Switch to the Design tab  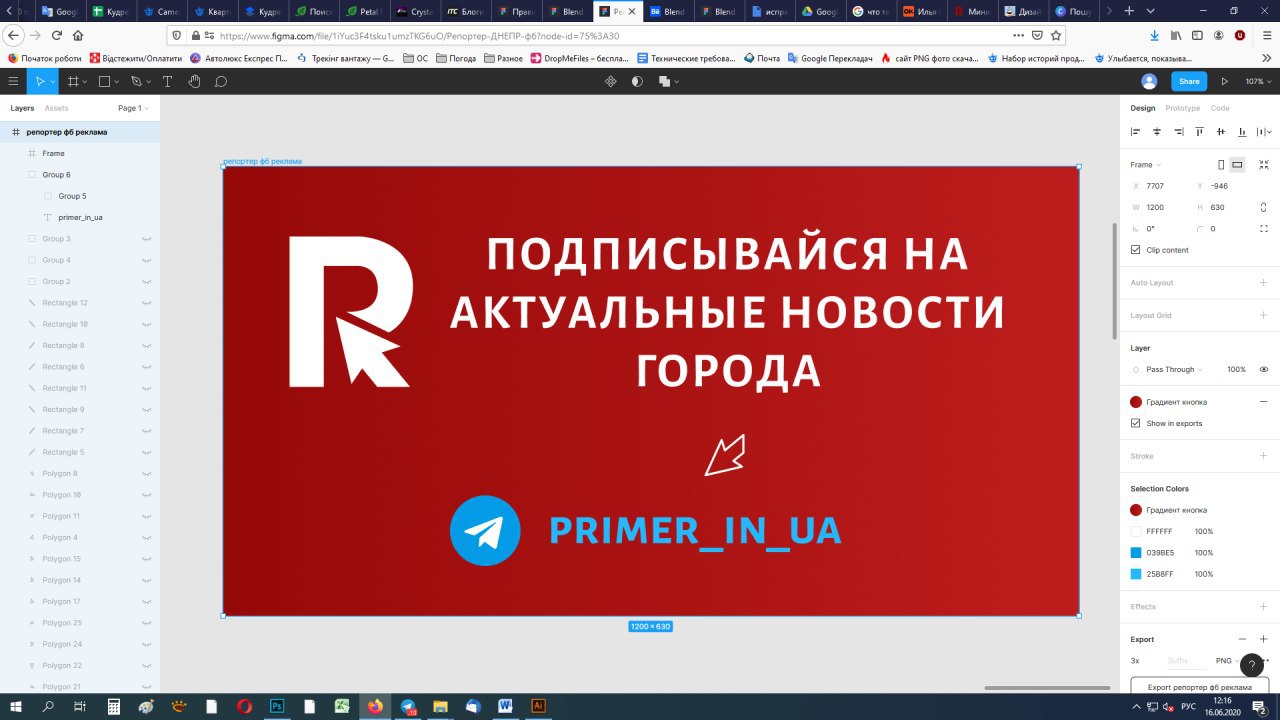coord(1143,108)
